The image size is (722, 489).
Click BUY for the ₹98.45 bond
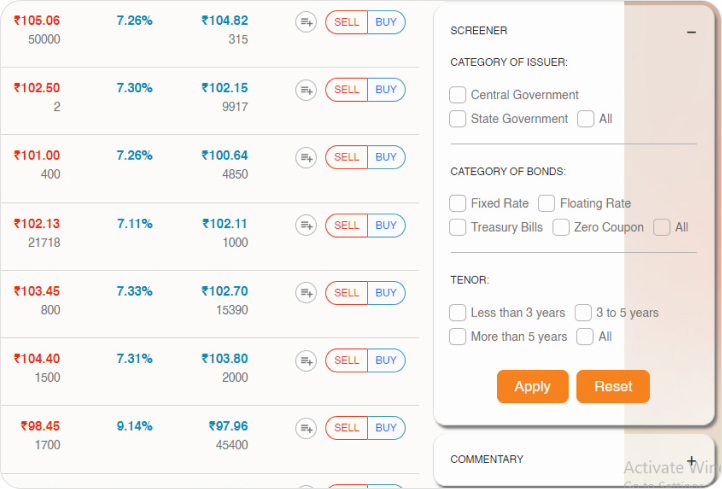[386, 428]
